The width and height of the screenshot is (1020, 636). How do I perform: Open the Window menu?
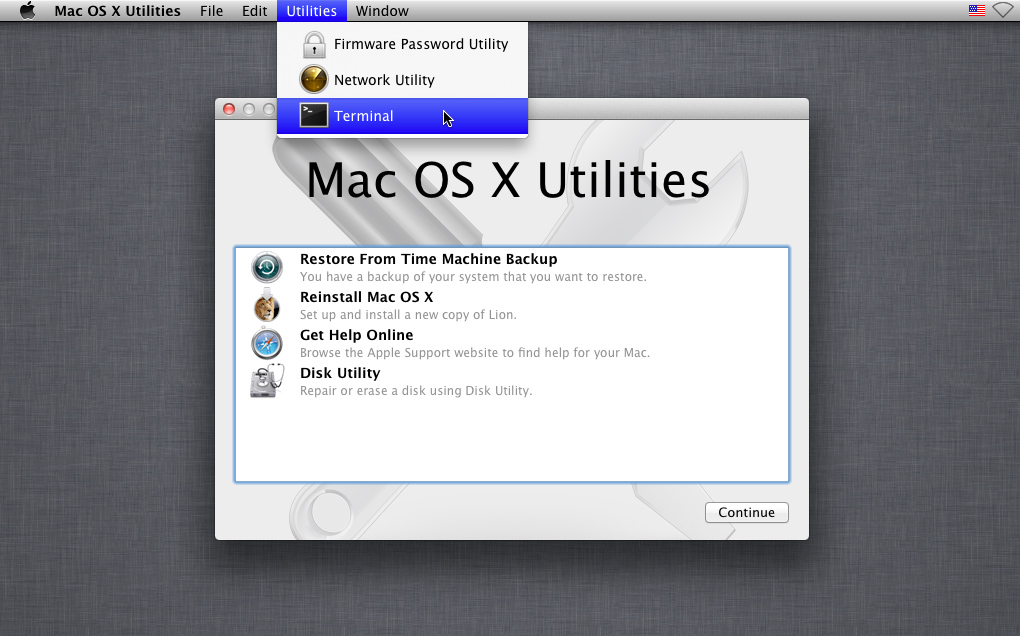pyautogui.click(x=382, y=11)
